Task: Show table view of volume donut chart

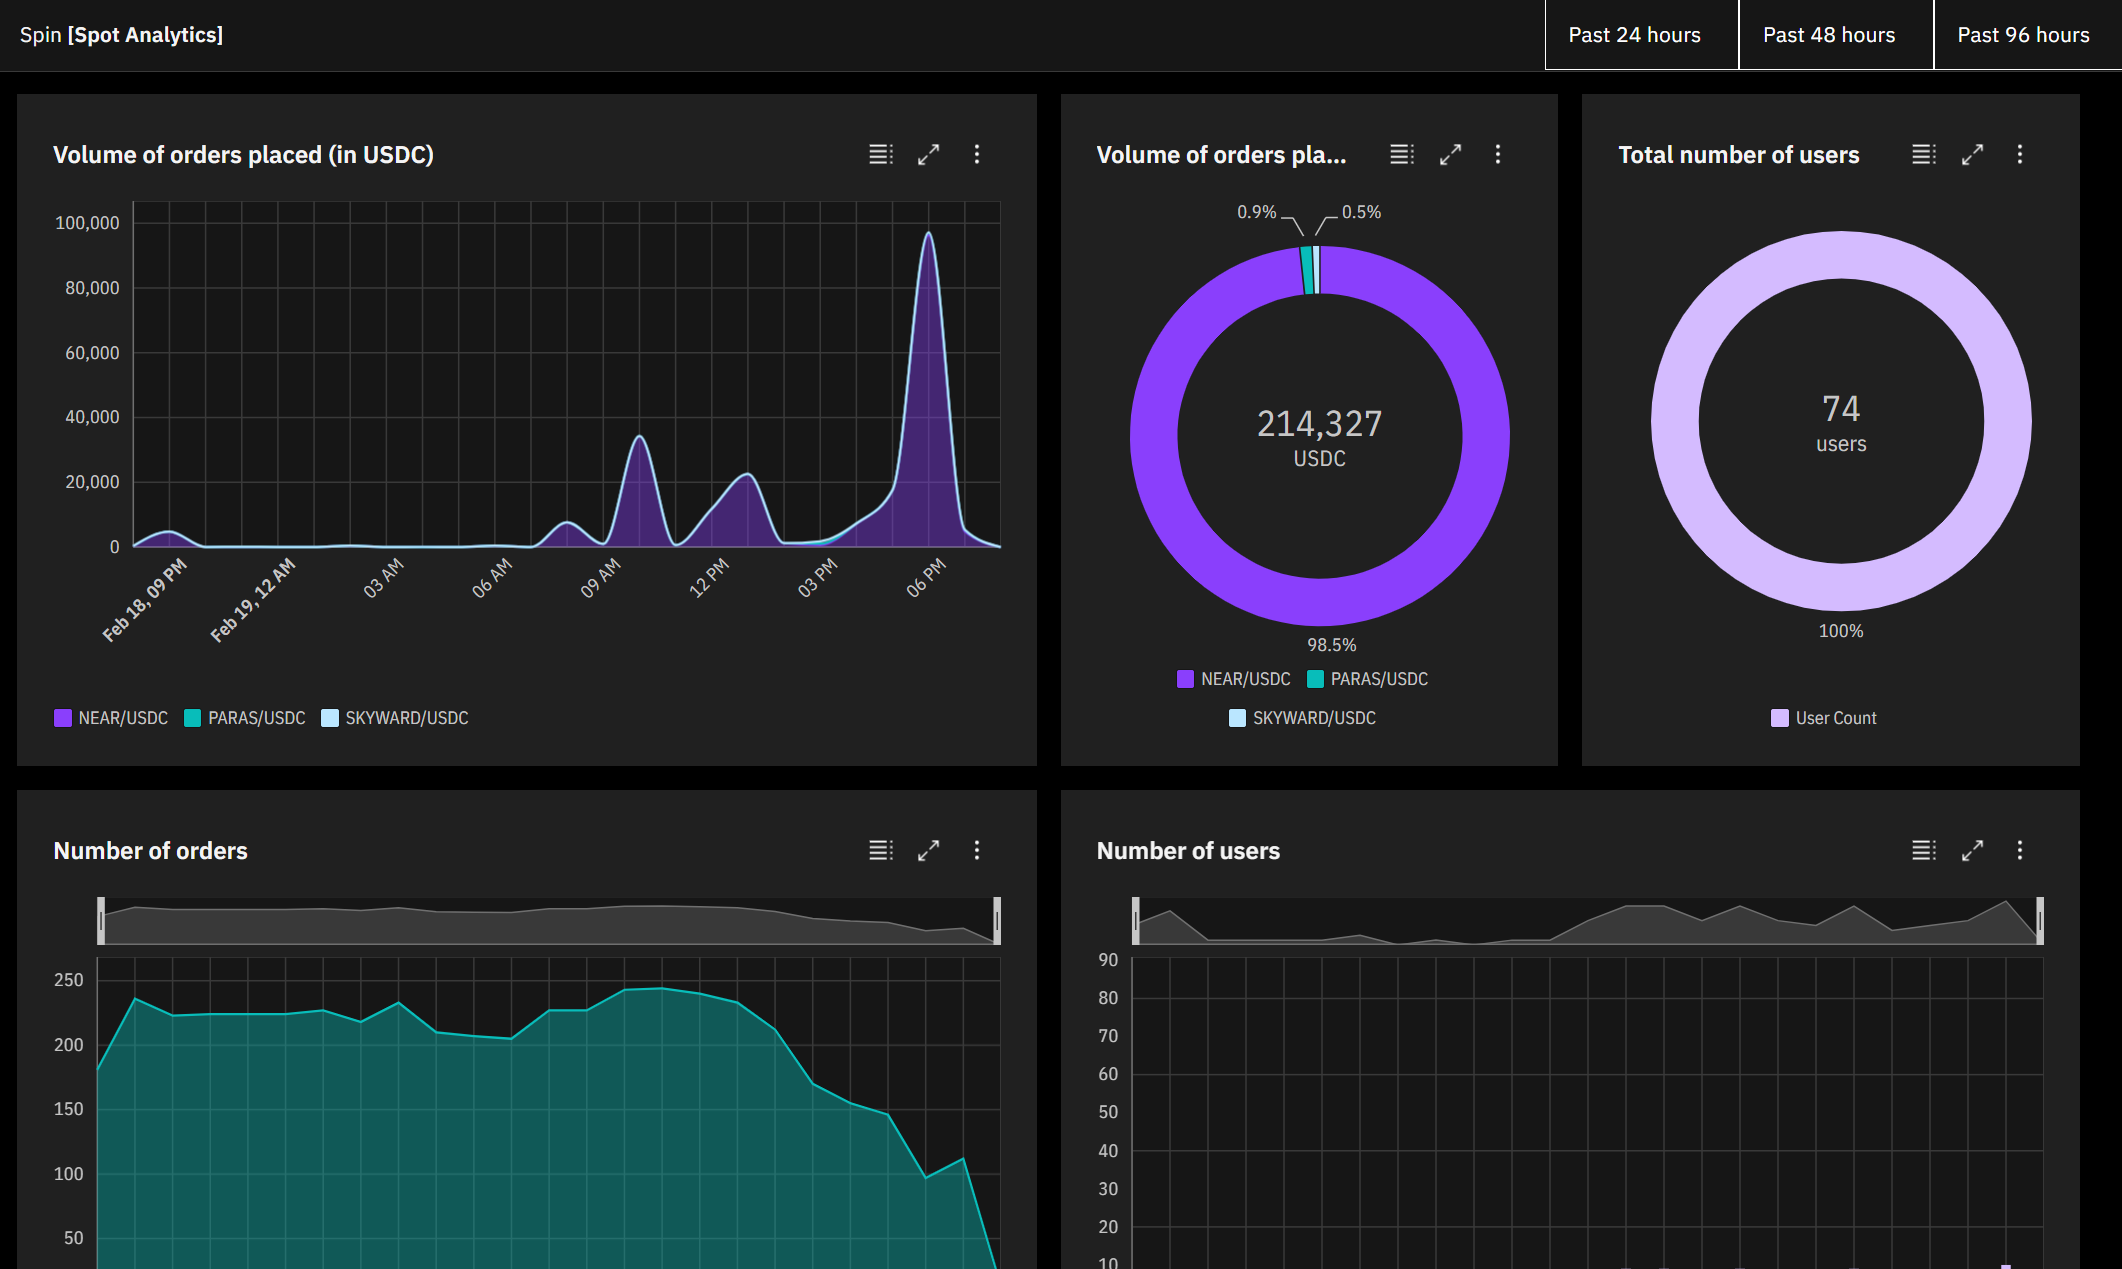Action: point(1401,154)
